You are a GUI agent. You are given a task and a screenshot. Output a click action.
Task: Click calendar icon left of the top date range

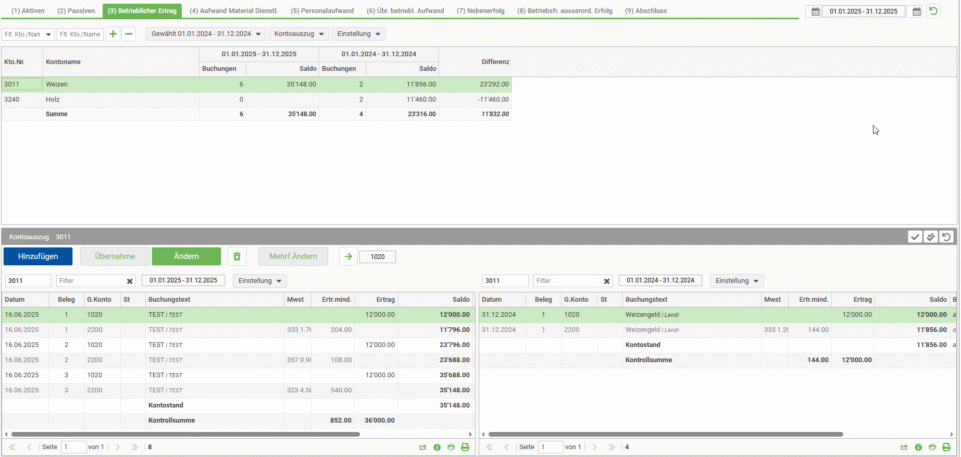(815, 11)
